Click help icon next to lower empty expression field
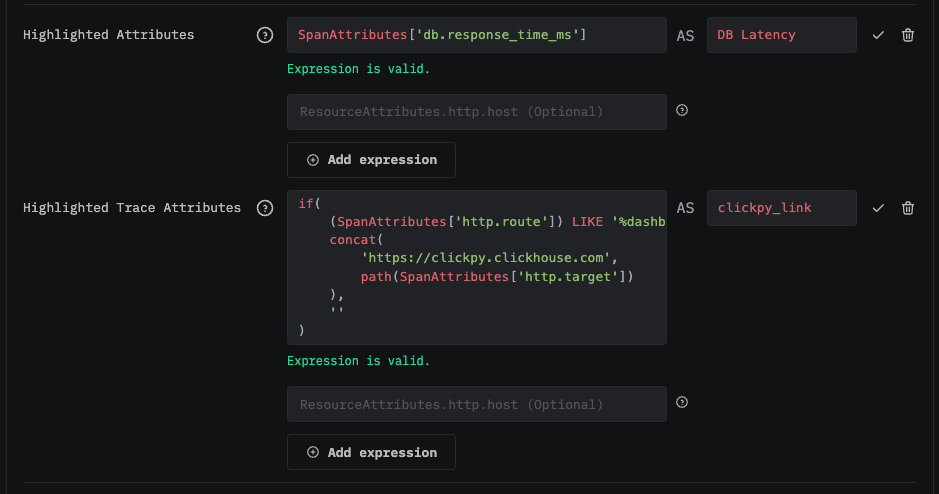Viewport: 939px width, 494px height. (682, 403)
